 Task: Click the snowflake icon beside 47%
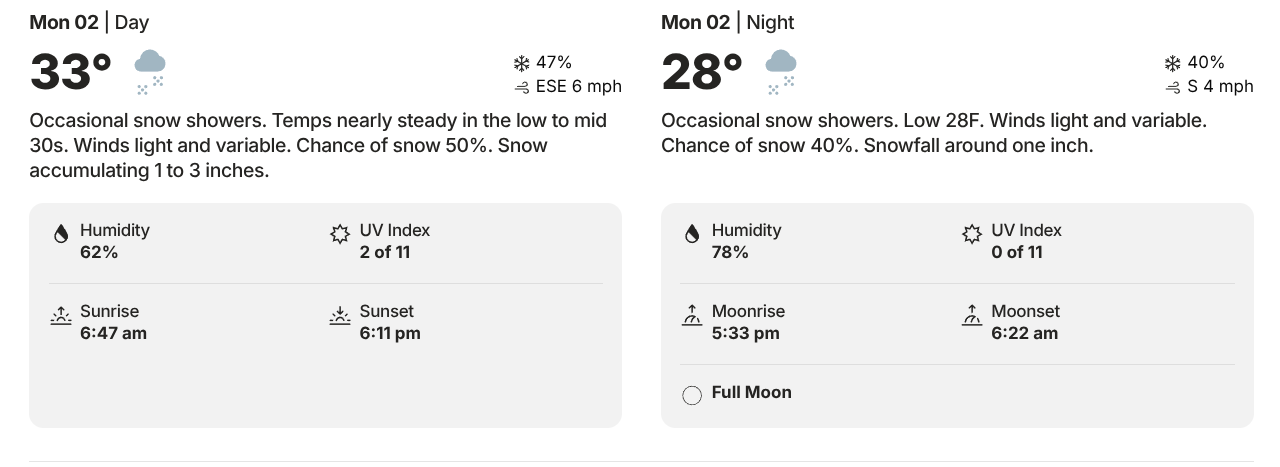[x=521, y=63]
